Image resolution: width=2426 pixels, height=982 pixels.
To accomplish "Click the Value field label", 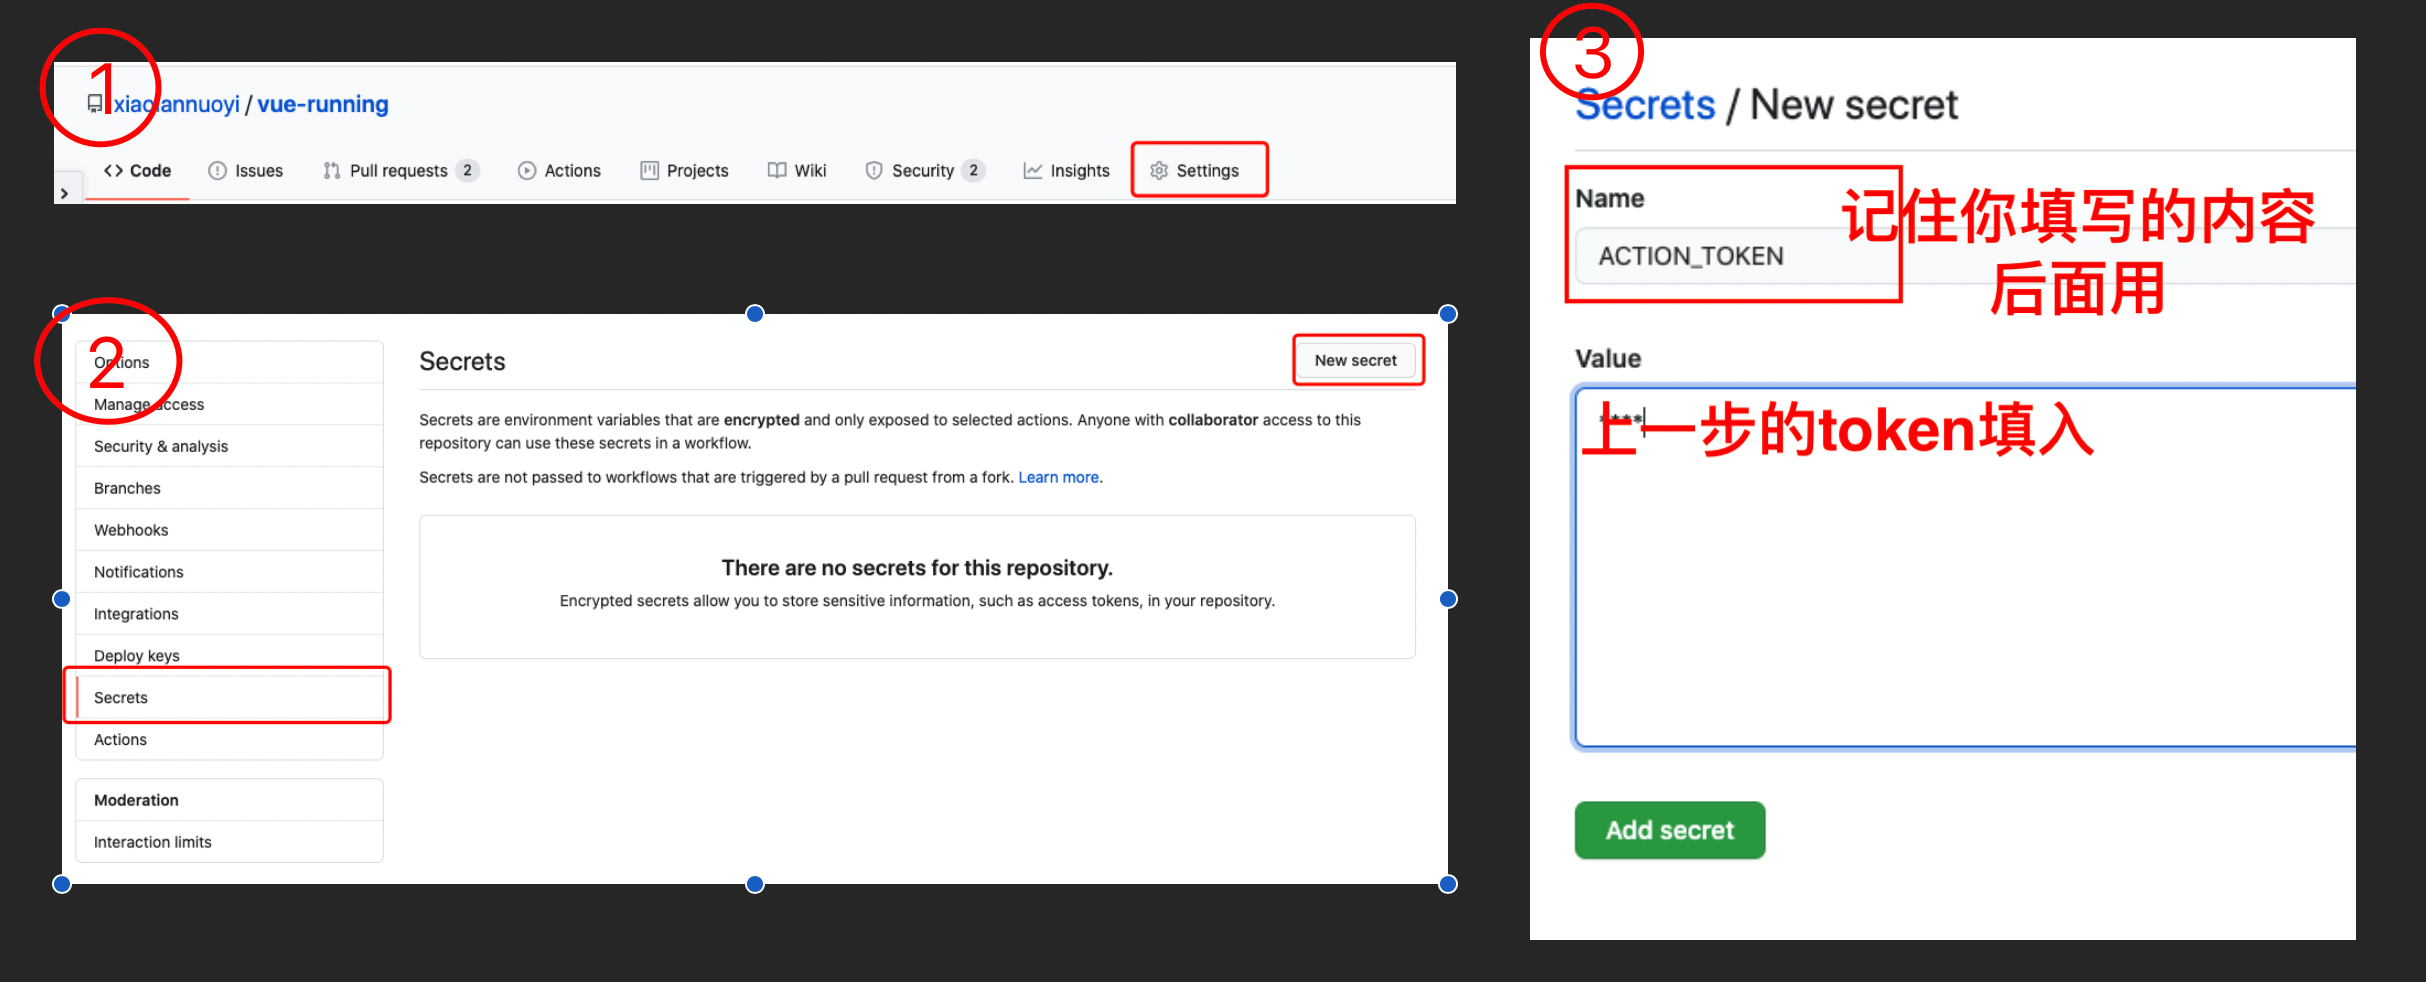I will 1608,358.
